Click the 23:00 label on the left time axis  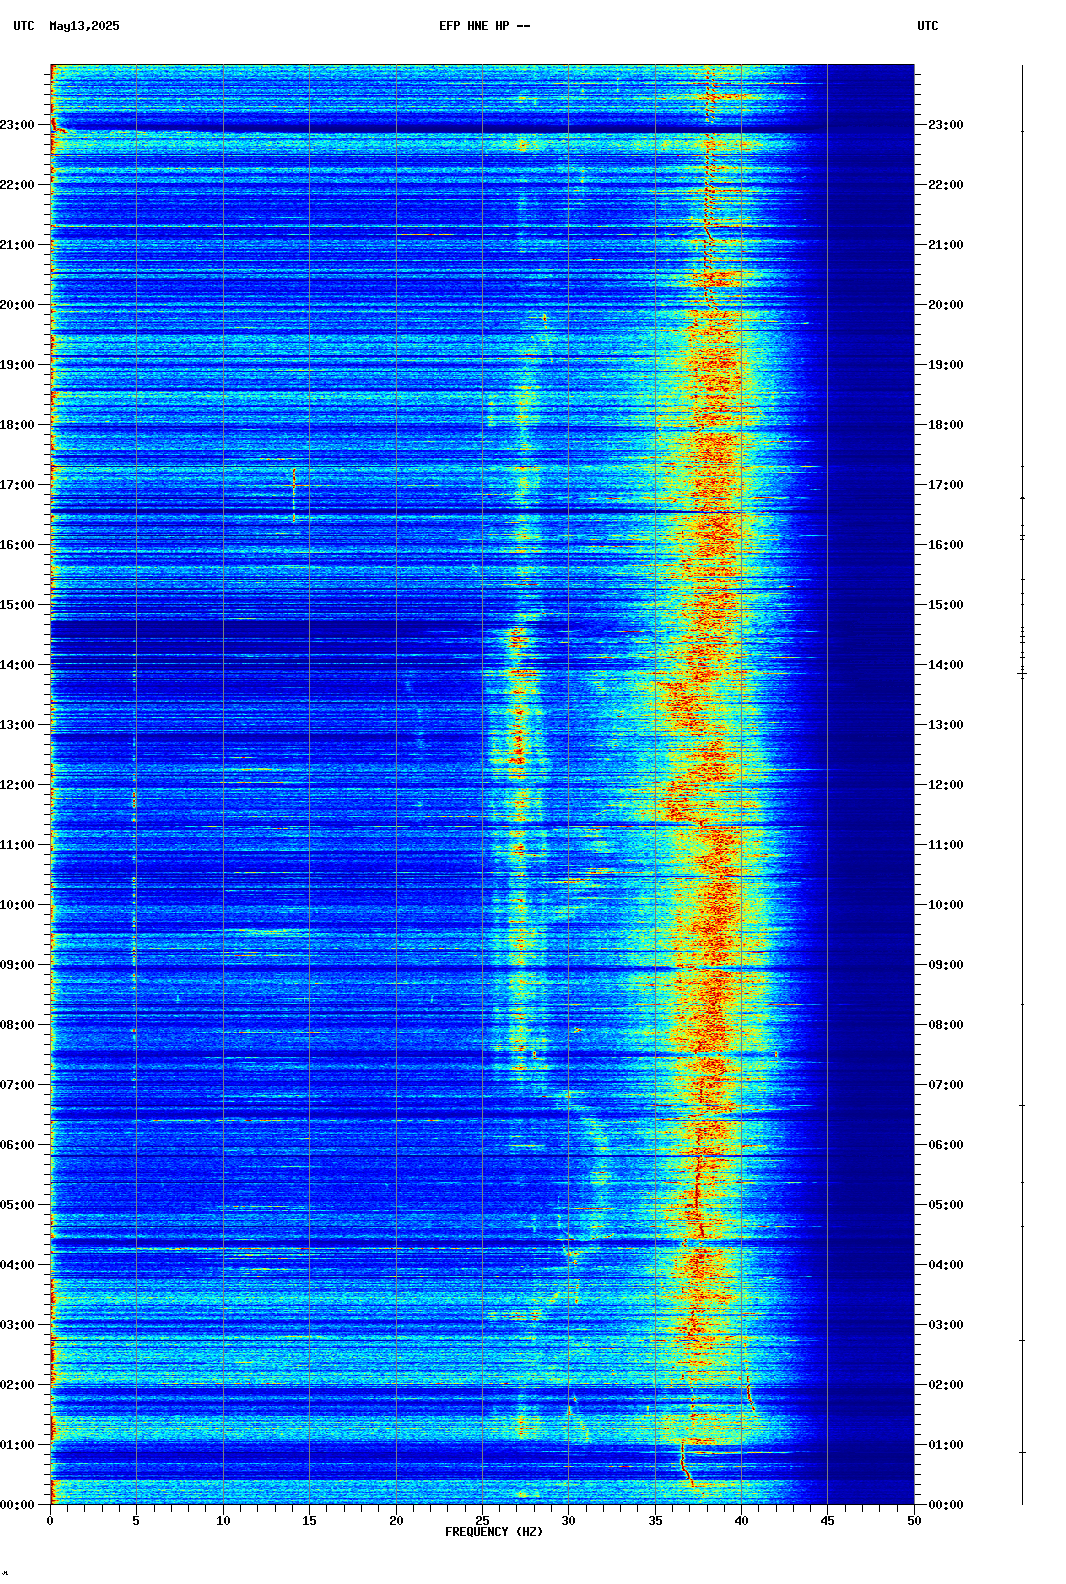coord(17,125)
